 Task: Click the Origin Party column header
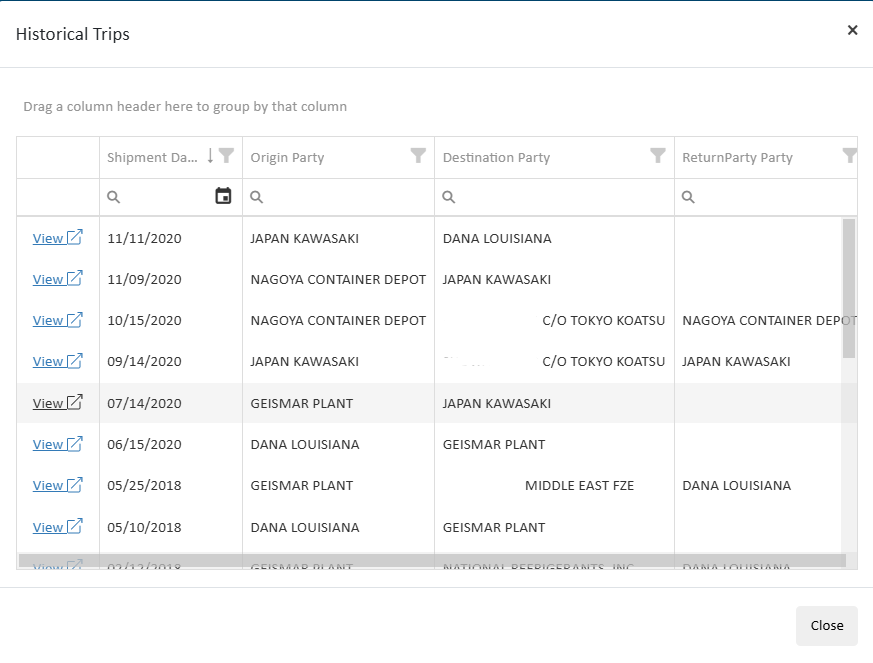287,157
